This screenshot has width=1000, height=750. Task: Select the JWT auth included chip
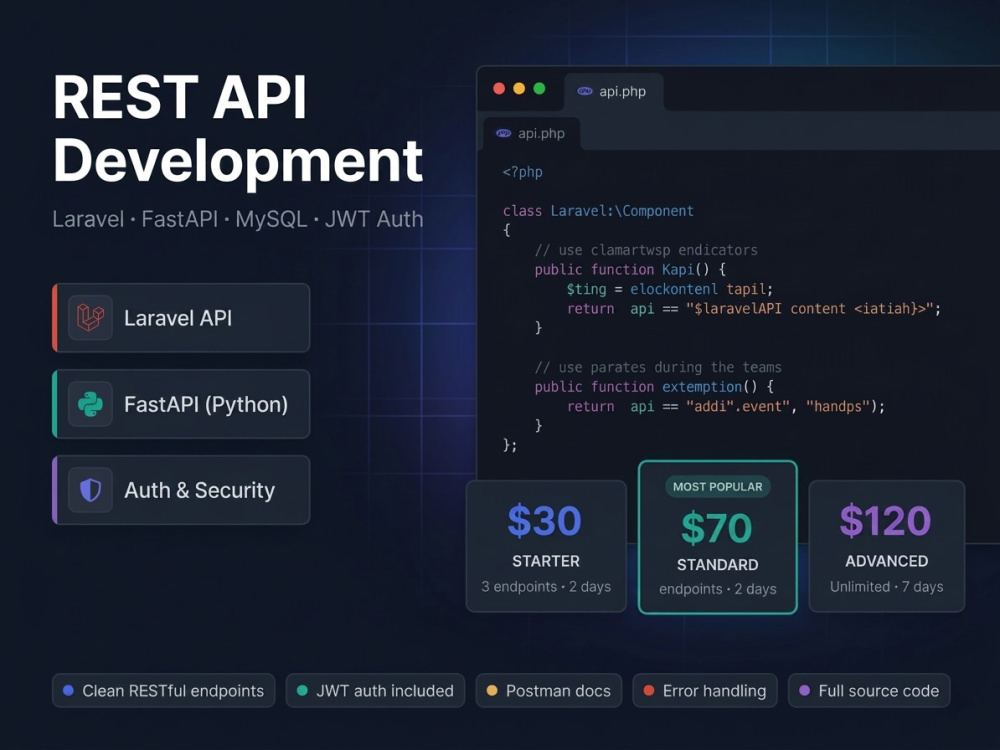tap(375, 690)
